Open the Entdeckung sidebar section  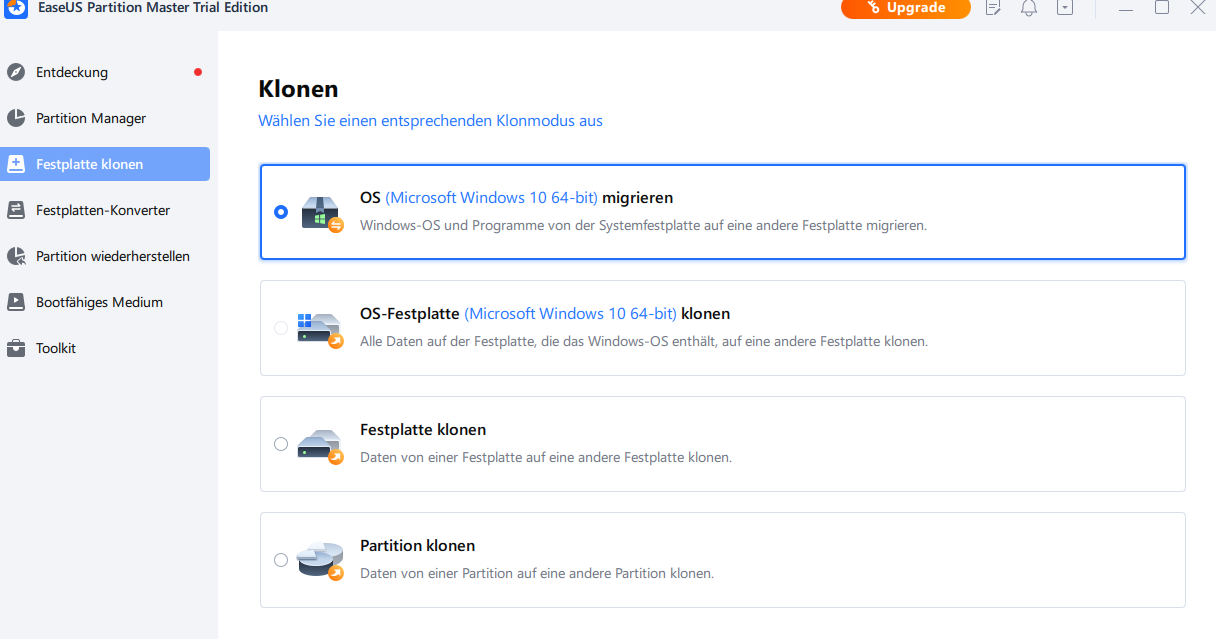(105, 72)
